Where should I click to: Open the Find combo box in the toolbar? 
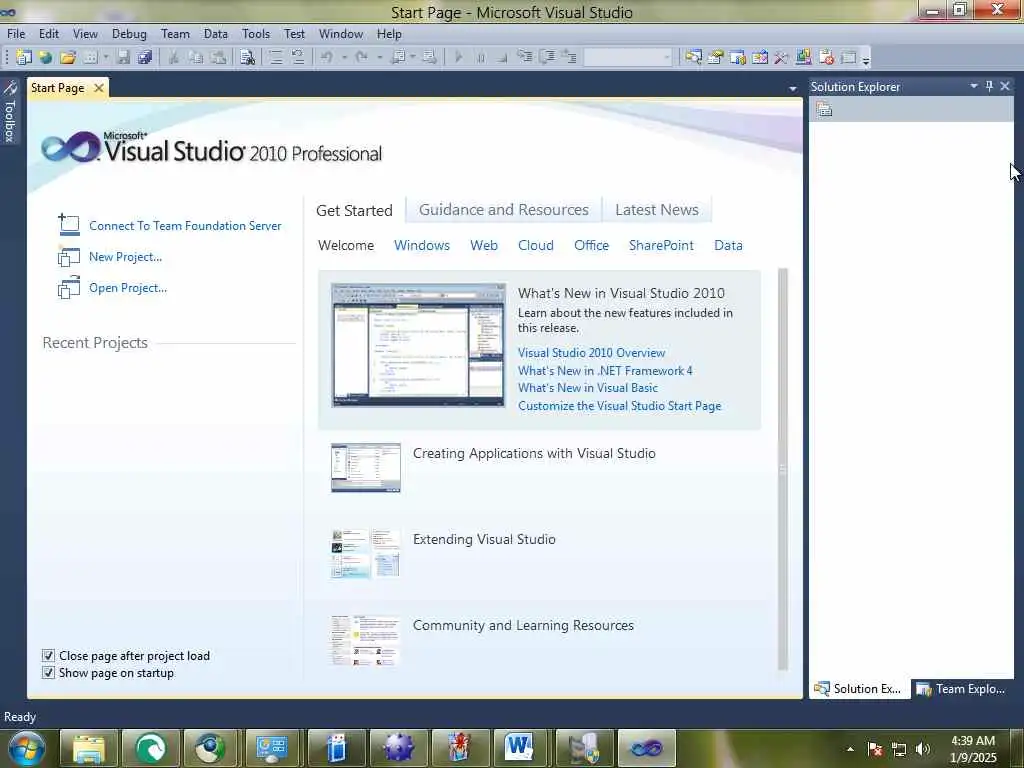tap(628, 57)
